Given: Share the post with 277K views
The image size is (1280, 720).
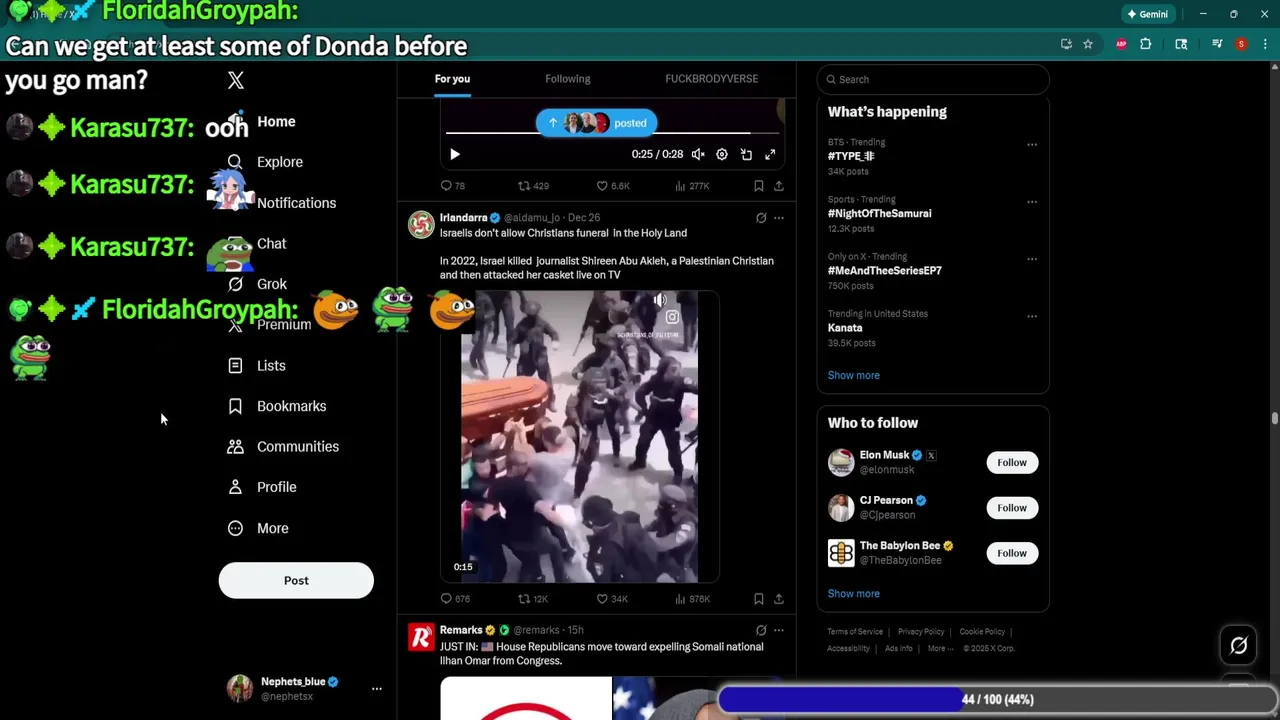Looking at the screenshot, I should point(779,186).
